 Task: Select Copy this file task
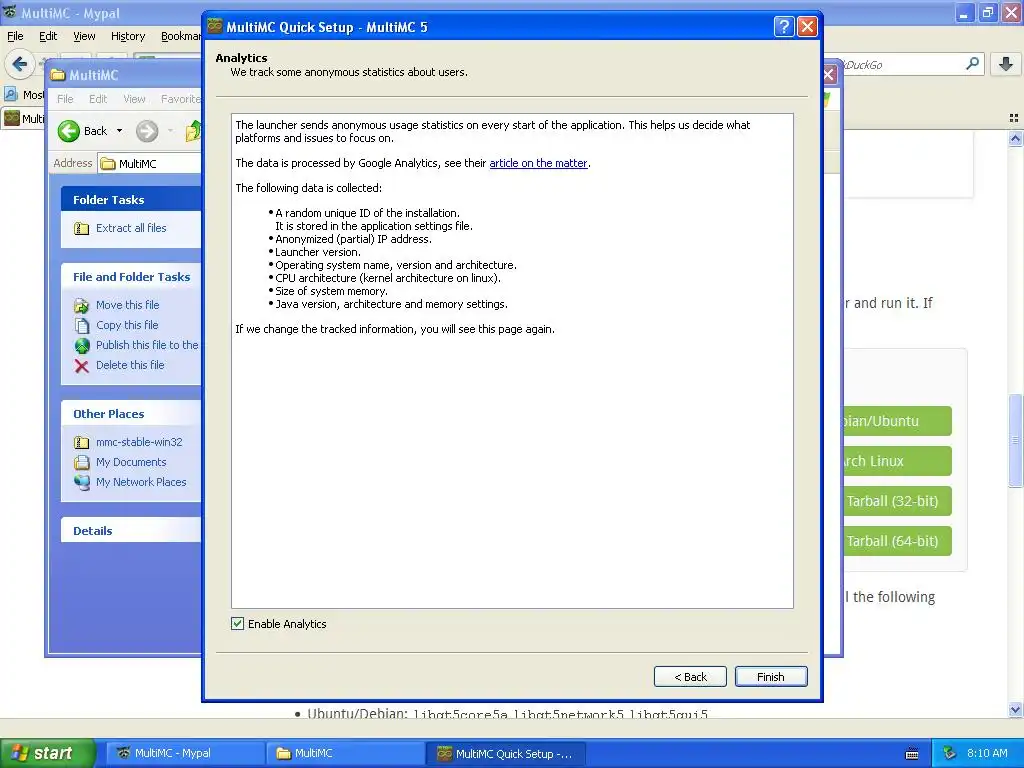point(127,325)
